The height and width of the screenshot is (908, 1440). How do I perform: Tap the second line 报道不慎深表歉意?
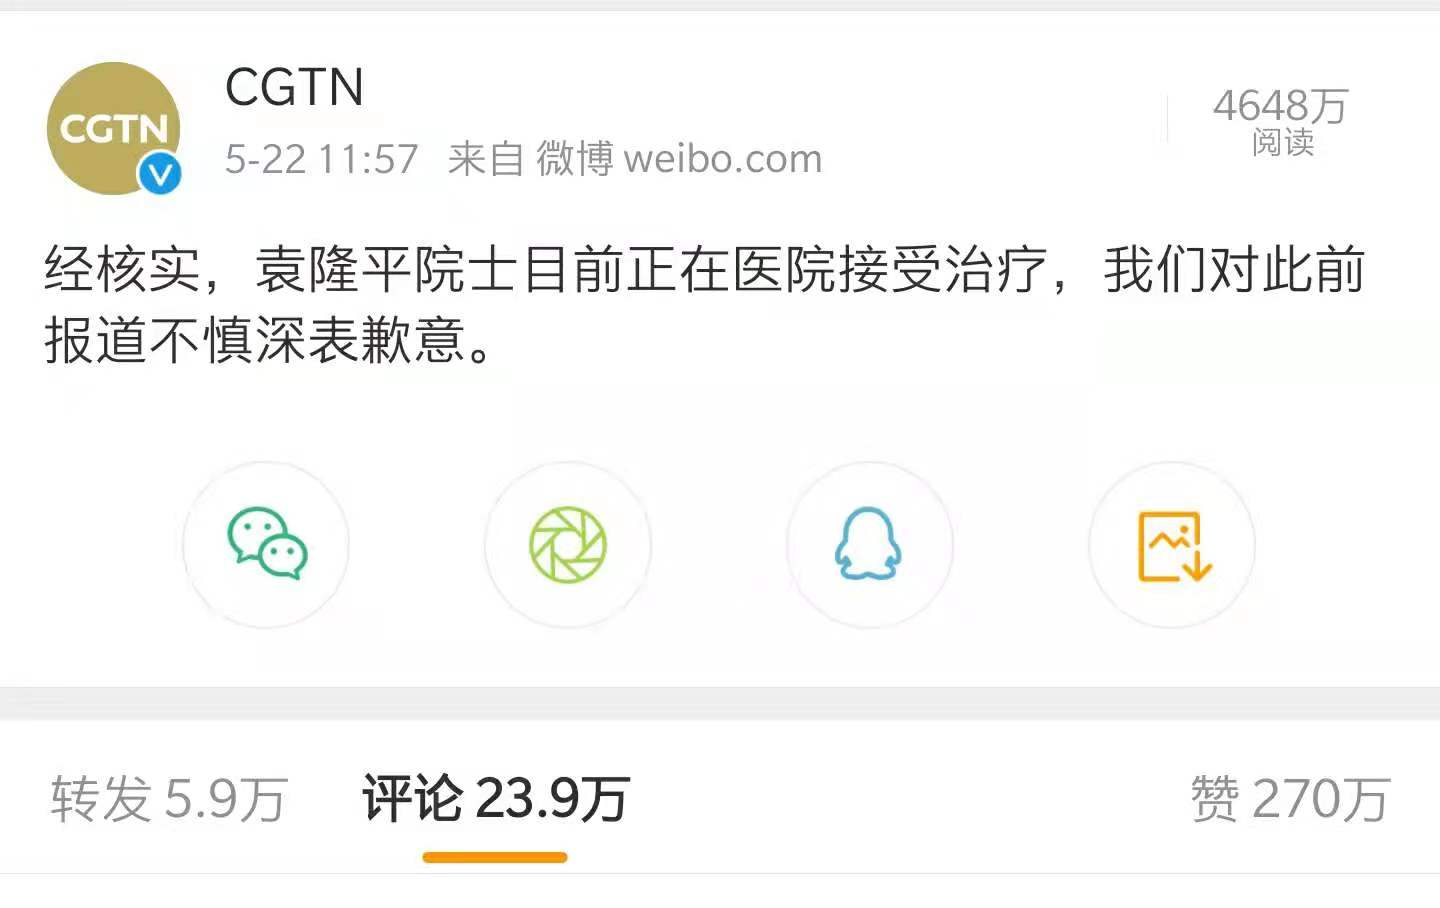(x=268, y=340)
